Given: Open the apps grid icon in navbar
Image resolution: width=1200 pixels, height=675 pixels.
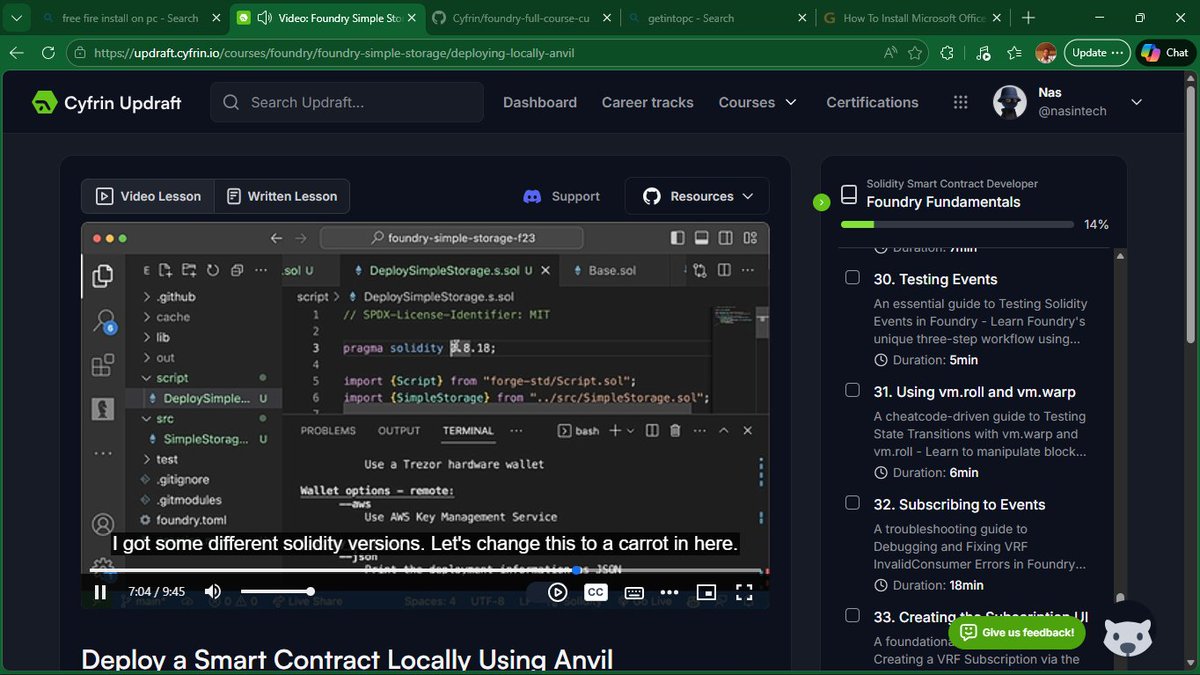Looking at the screenshot, I should [961, 102].
